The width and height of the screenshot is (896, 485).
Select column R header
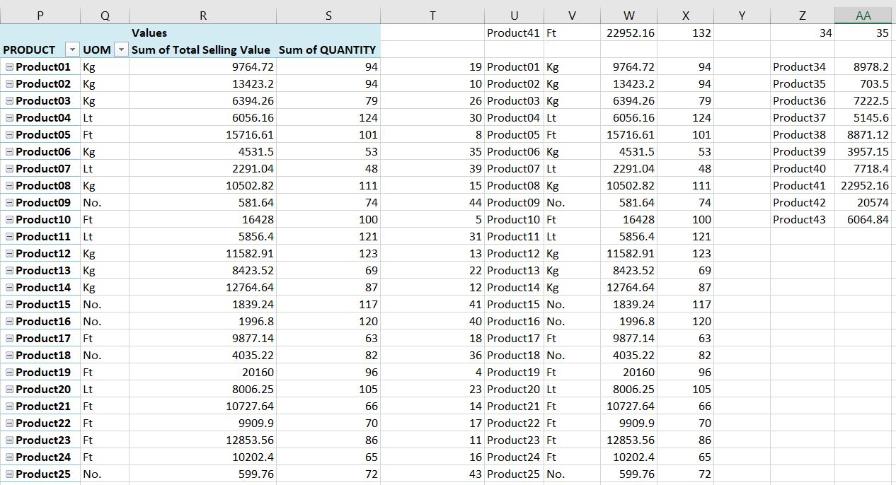[x=203, y=15]
